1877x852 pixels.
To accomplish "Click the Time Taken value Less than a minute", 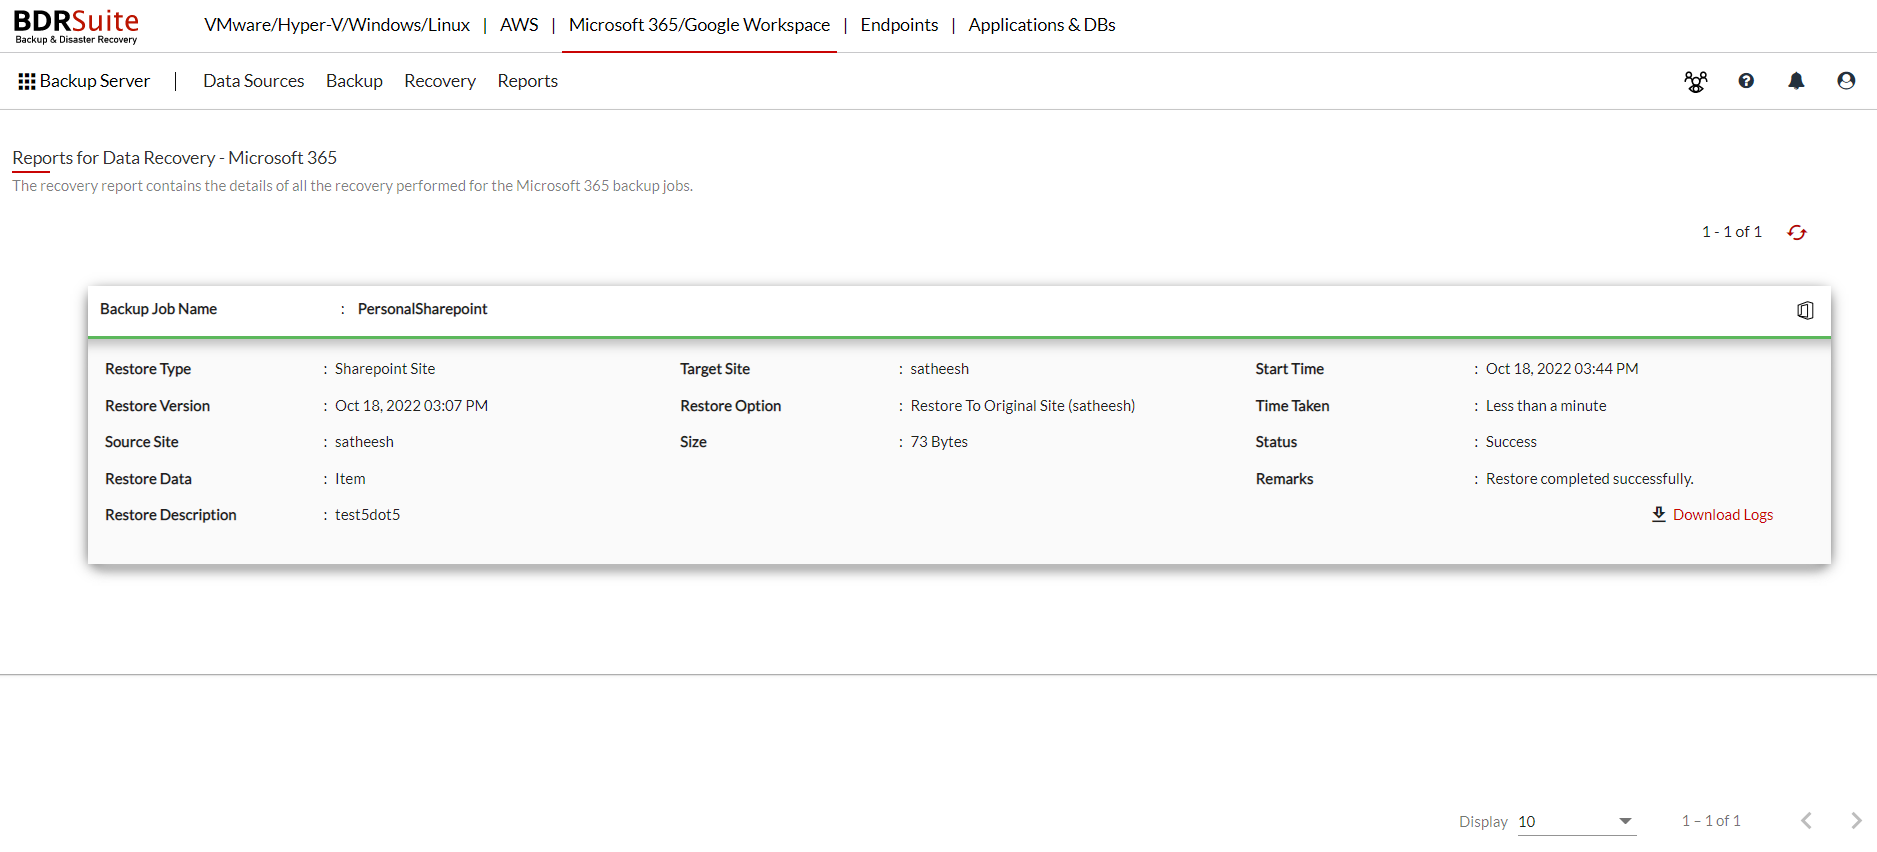I will [1546, 406].
